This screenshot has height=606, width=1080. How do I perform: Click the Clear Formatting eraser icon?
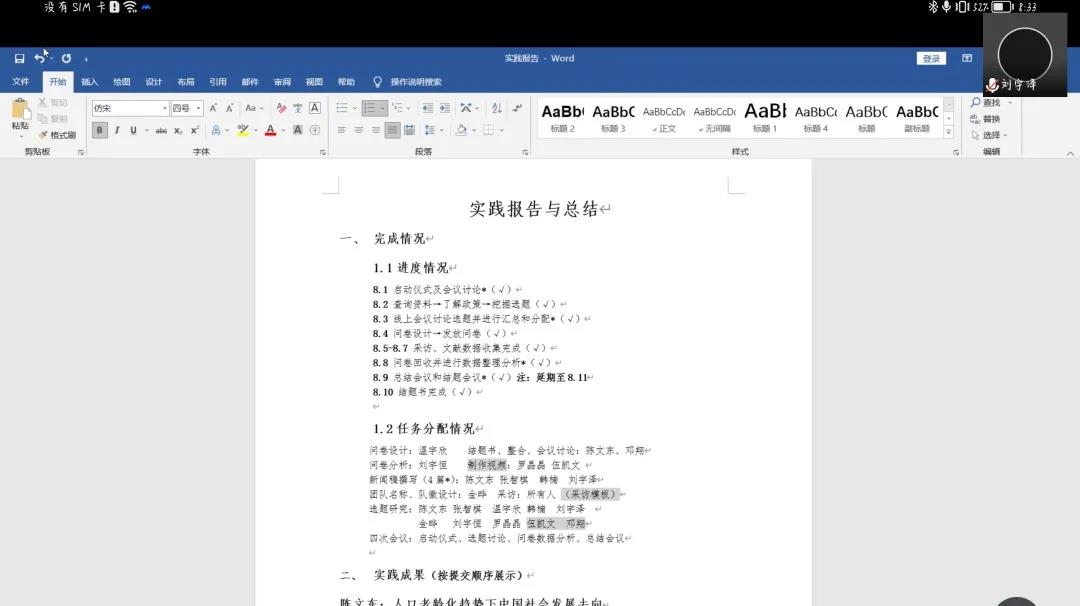click(281, 108)
